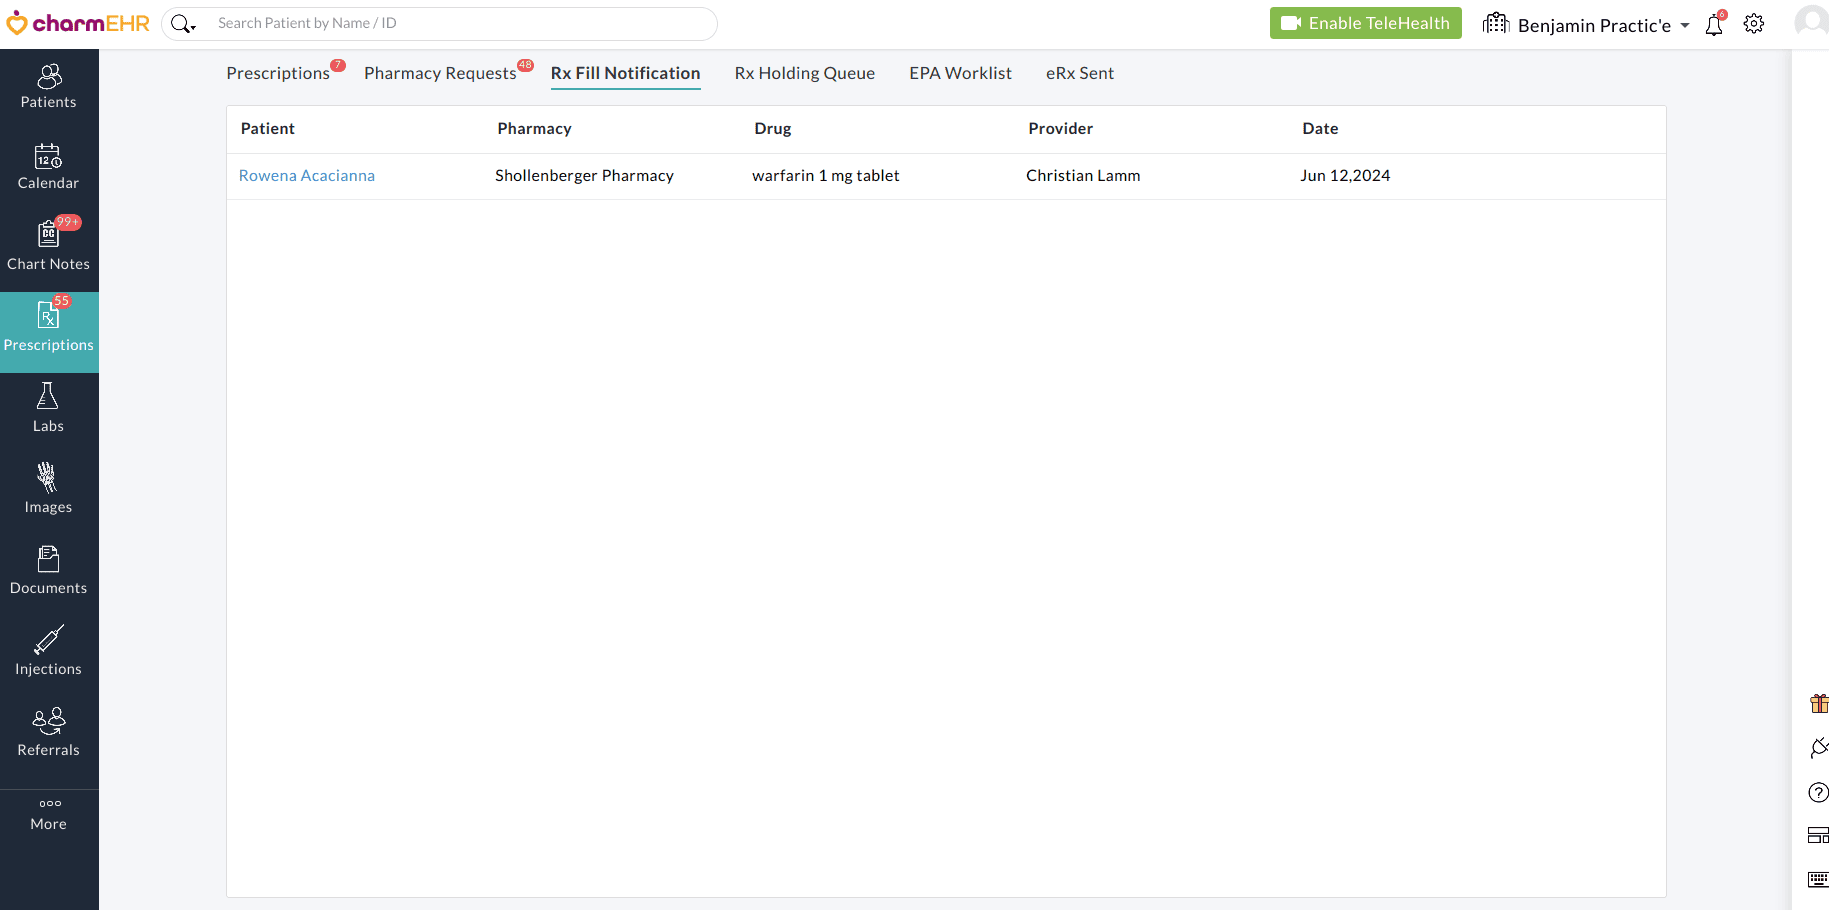Open patient Rowena Acacianna link
This screenshot has width=1829, height=910.
click(x=307, y=176)
